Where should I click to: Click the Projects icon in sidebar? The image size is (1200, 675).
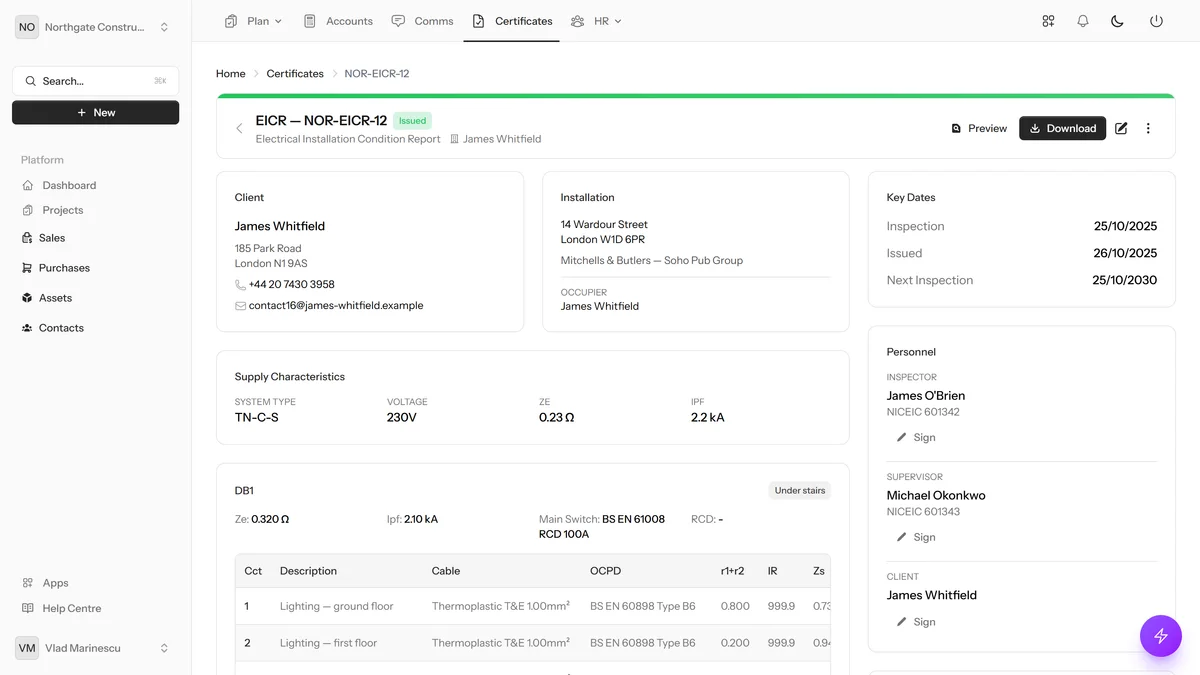point(28,210)
